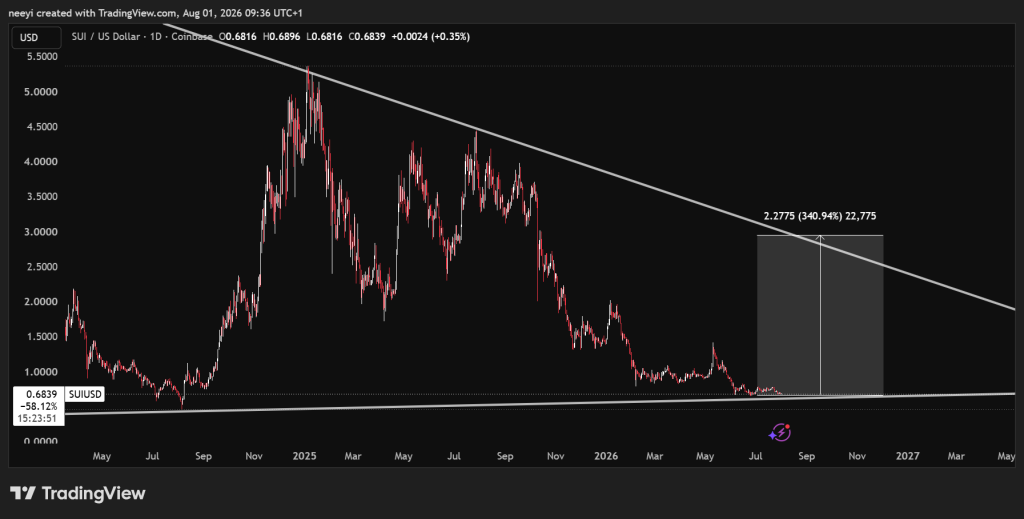The image size is (1024, 519).
Task: Click the purple lightning event icon
Action: (780, 432)
